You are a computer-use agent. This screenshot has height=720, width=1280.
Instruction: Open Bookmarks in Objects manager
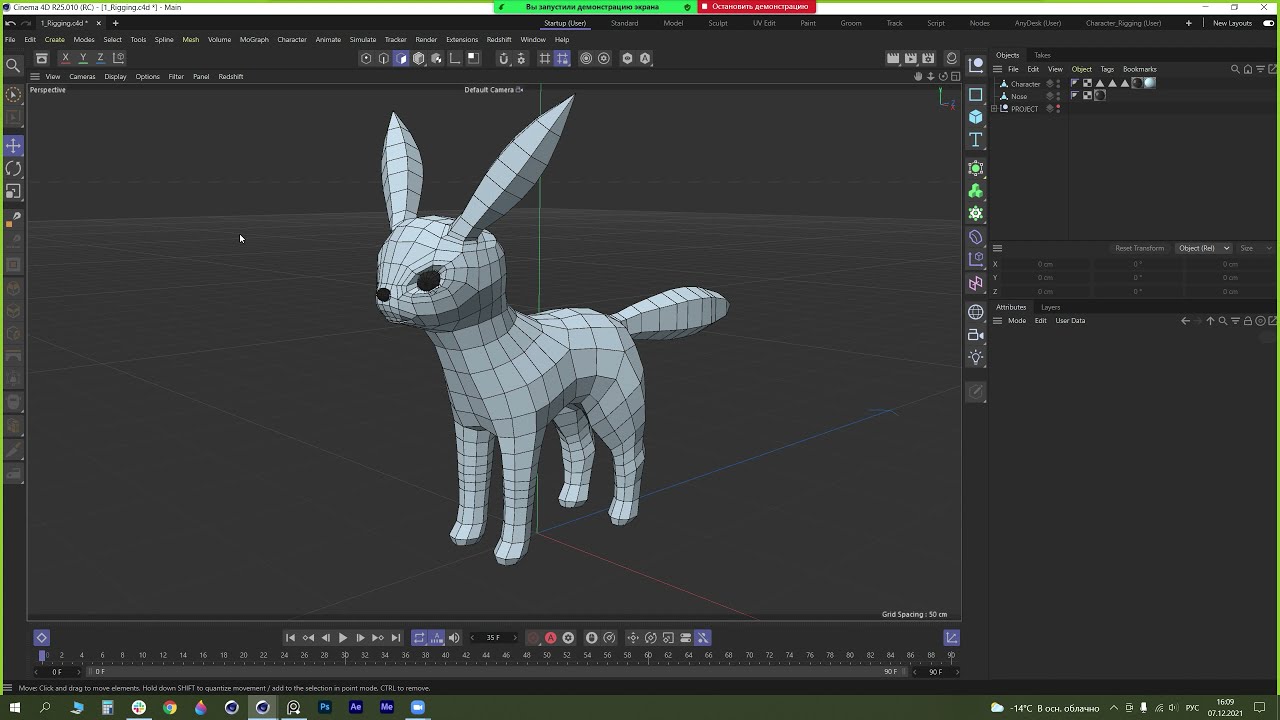click(x=1140, y=69)
